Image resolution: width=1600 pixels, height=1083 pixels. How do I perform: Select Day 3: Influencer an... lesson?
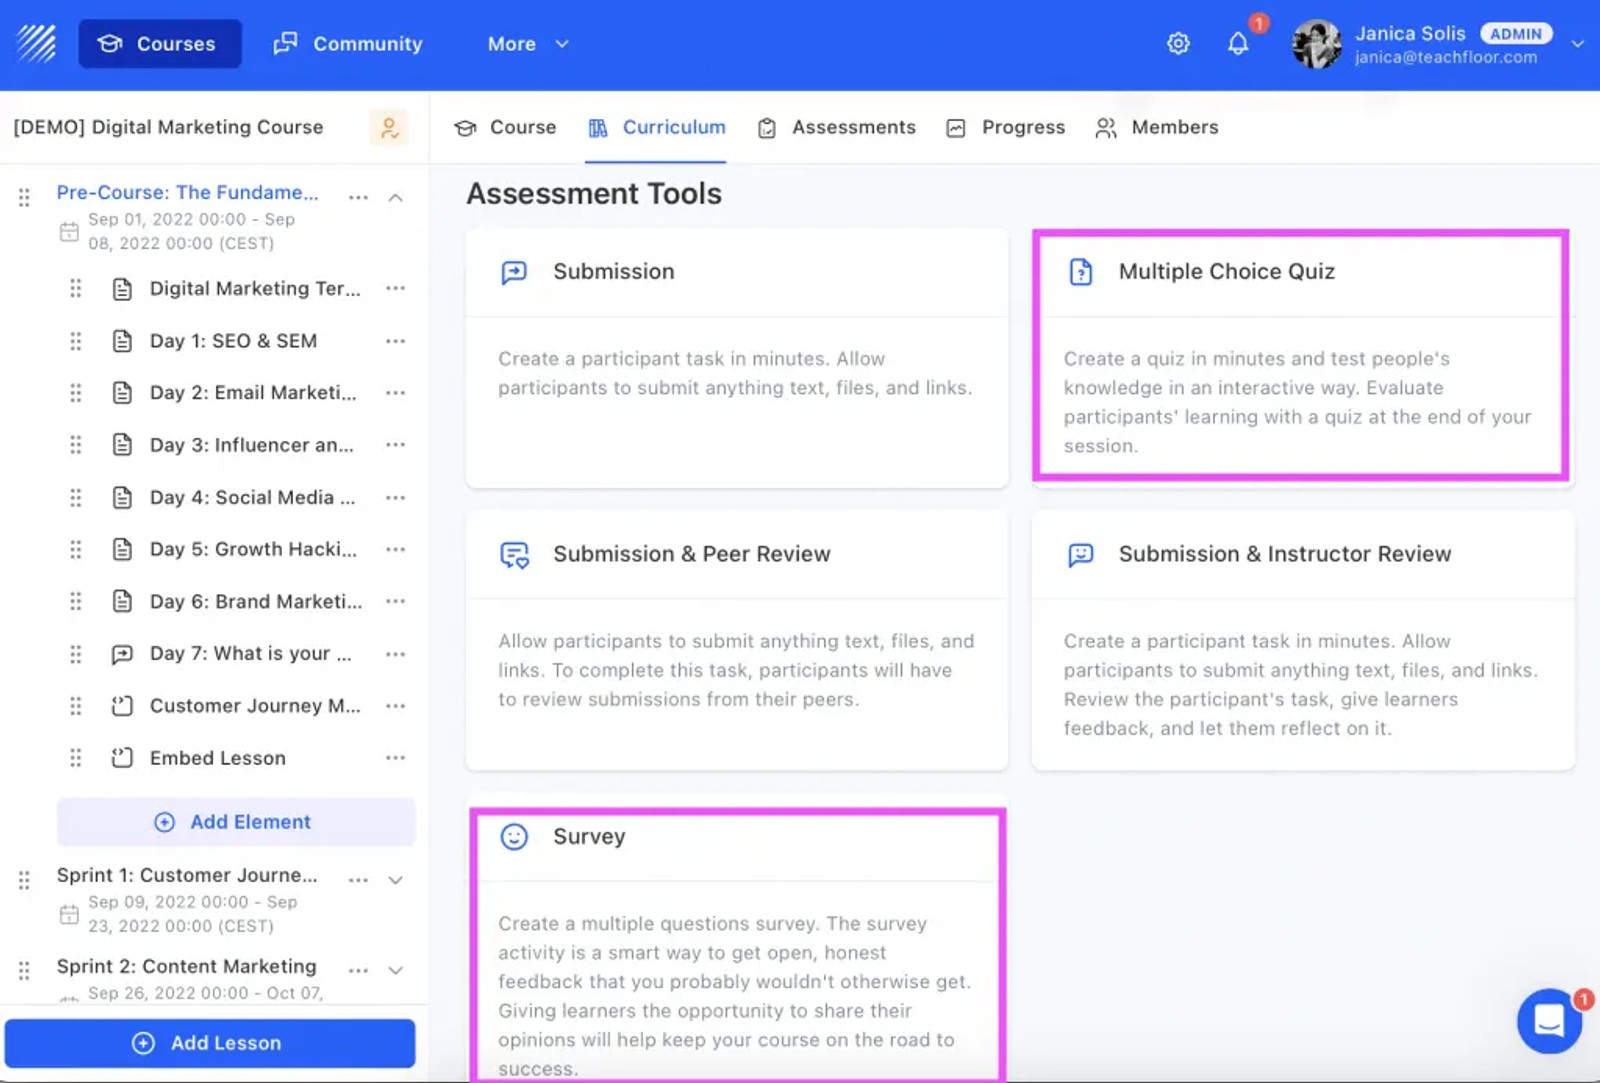[252, 445]
